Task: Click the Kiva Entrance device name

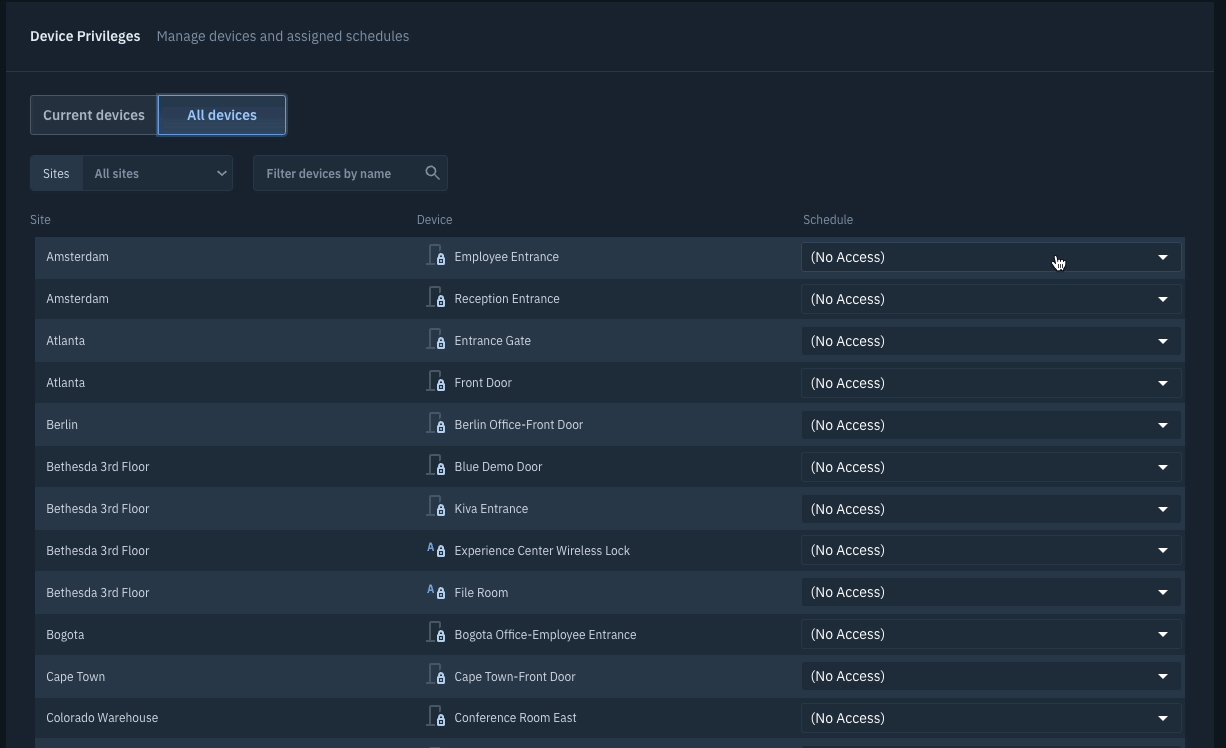Action: click(491, 509)
